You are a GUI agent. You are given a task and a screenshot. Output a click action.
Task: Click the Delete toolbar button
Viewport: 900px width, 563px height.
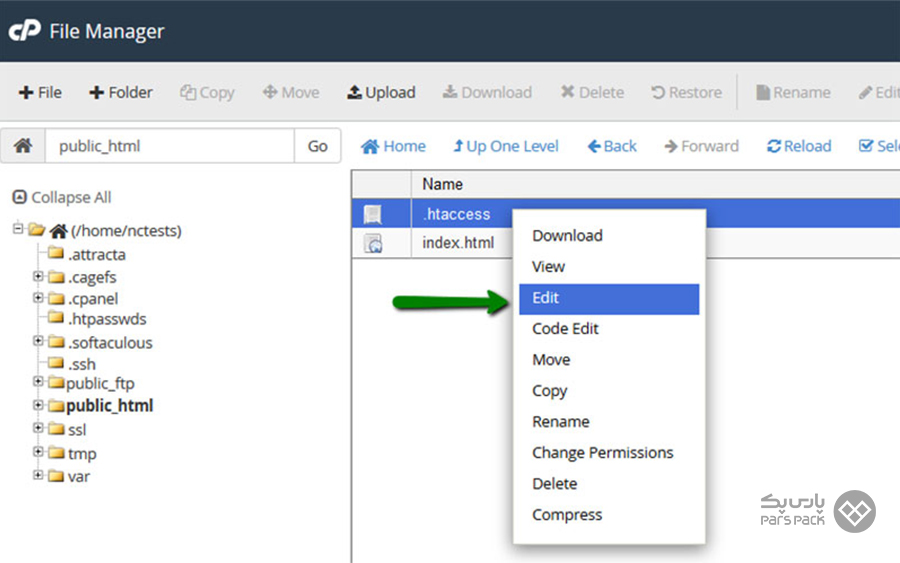[x=592, y=92]
